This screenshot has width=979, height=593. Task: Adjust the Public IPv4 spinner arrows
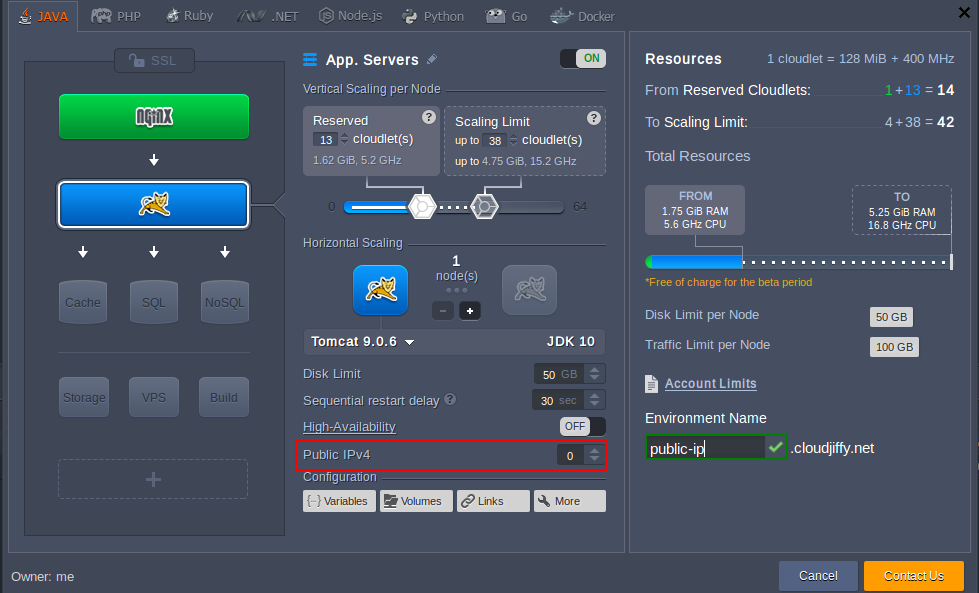click(594, 456)
